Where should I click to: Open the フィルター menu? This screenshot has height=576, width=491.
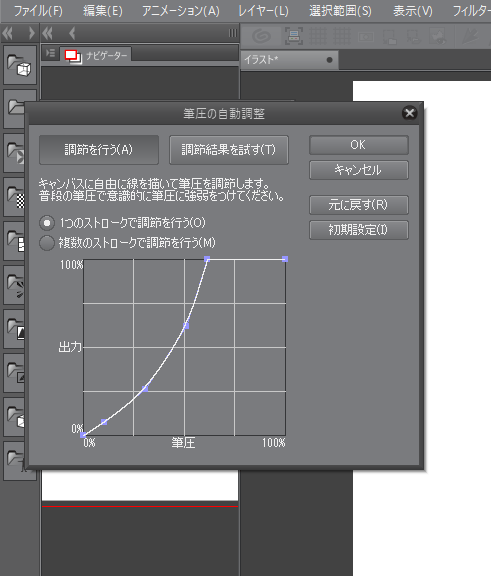pos(472,11)
